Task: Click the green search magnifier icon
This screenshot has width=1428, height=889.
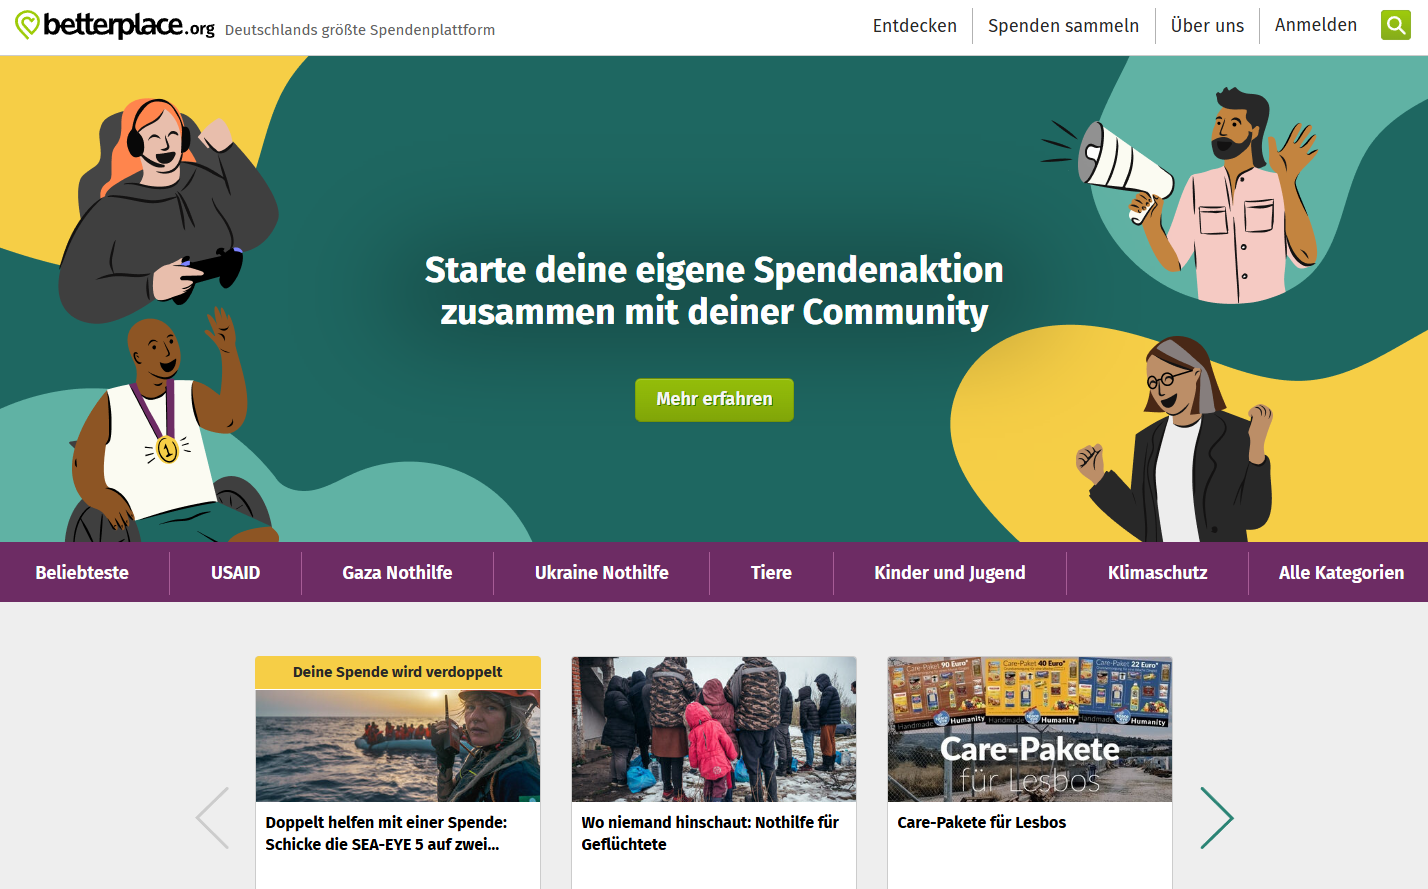Action: tap(1395, 25)
